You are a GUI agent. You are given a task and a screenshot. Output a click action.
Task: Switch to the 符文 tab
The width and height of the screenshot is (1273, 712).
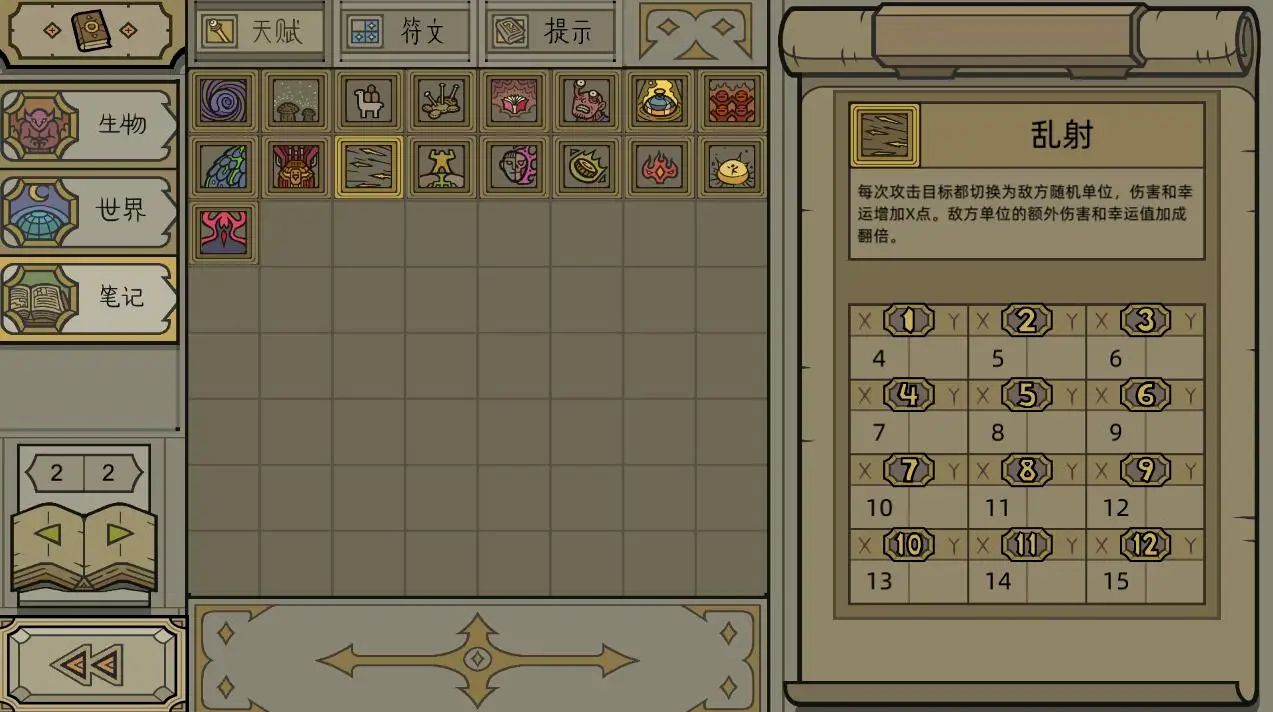click(406, 31)
